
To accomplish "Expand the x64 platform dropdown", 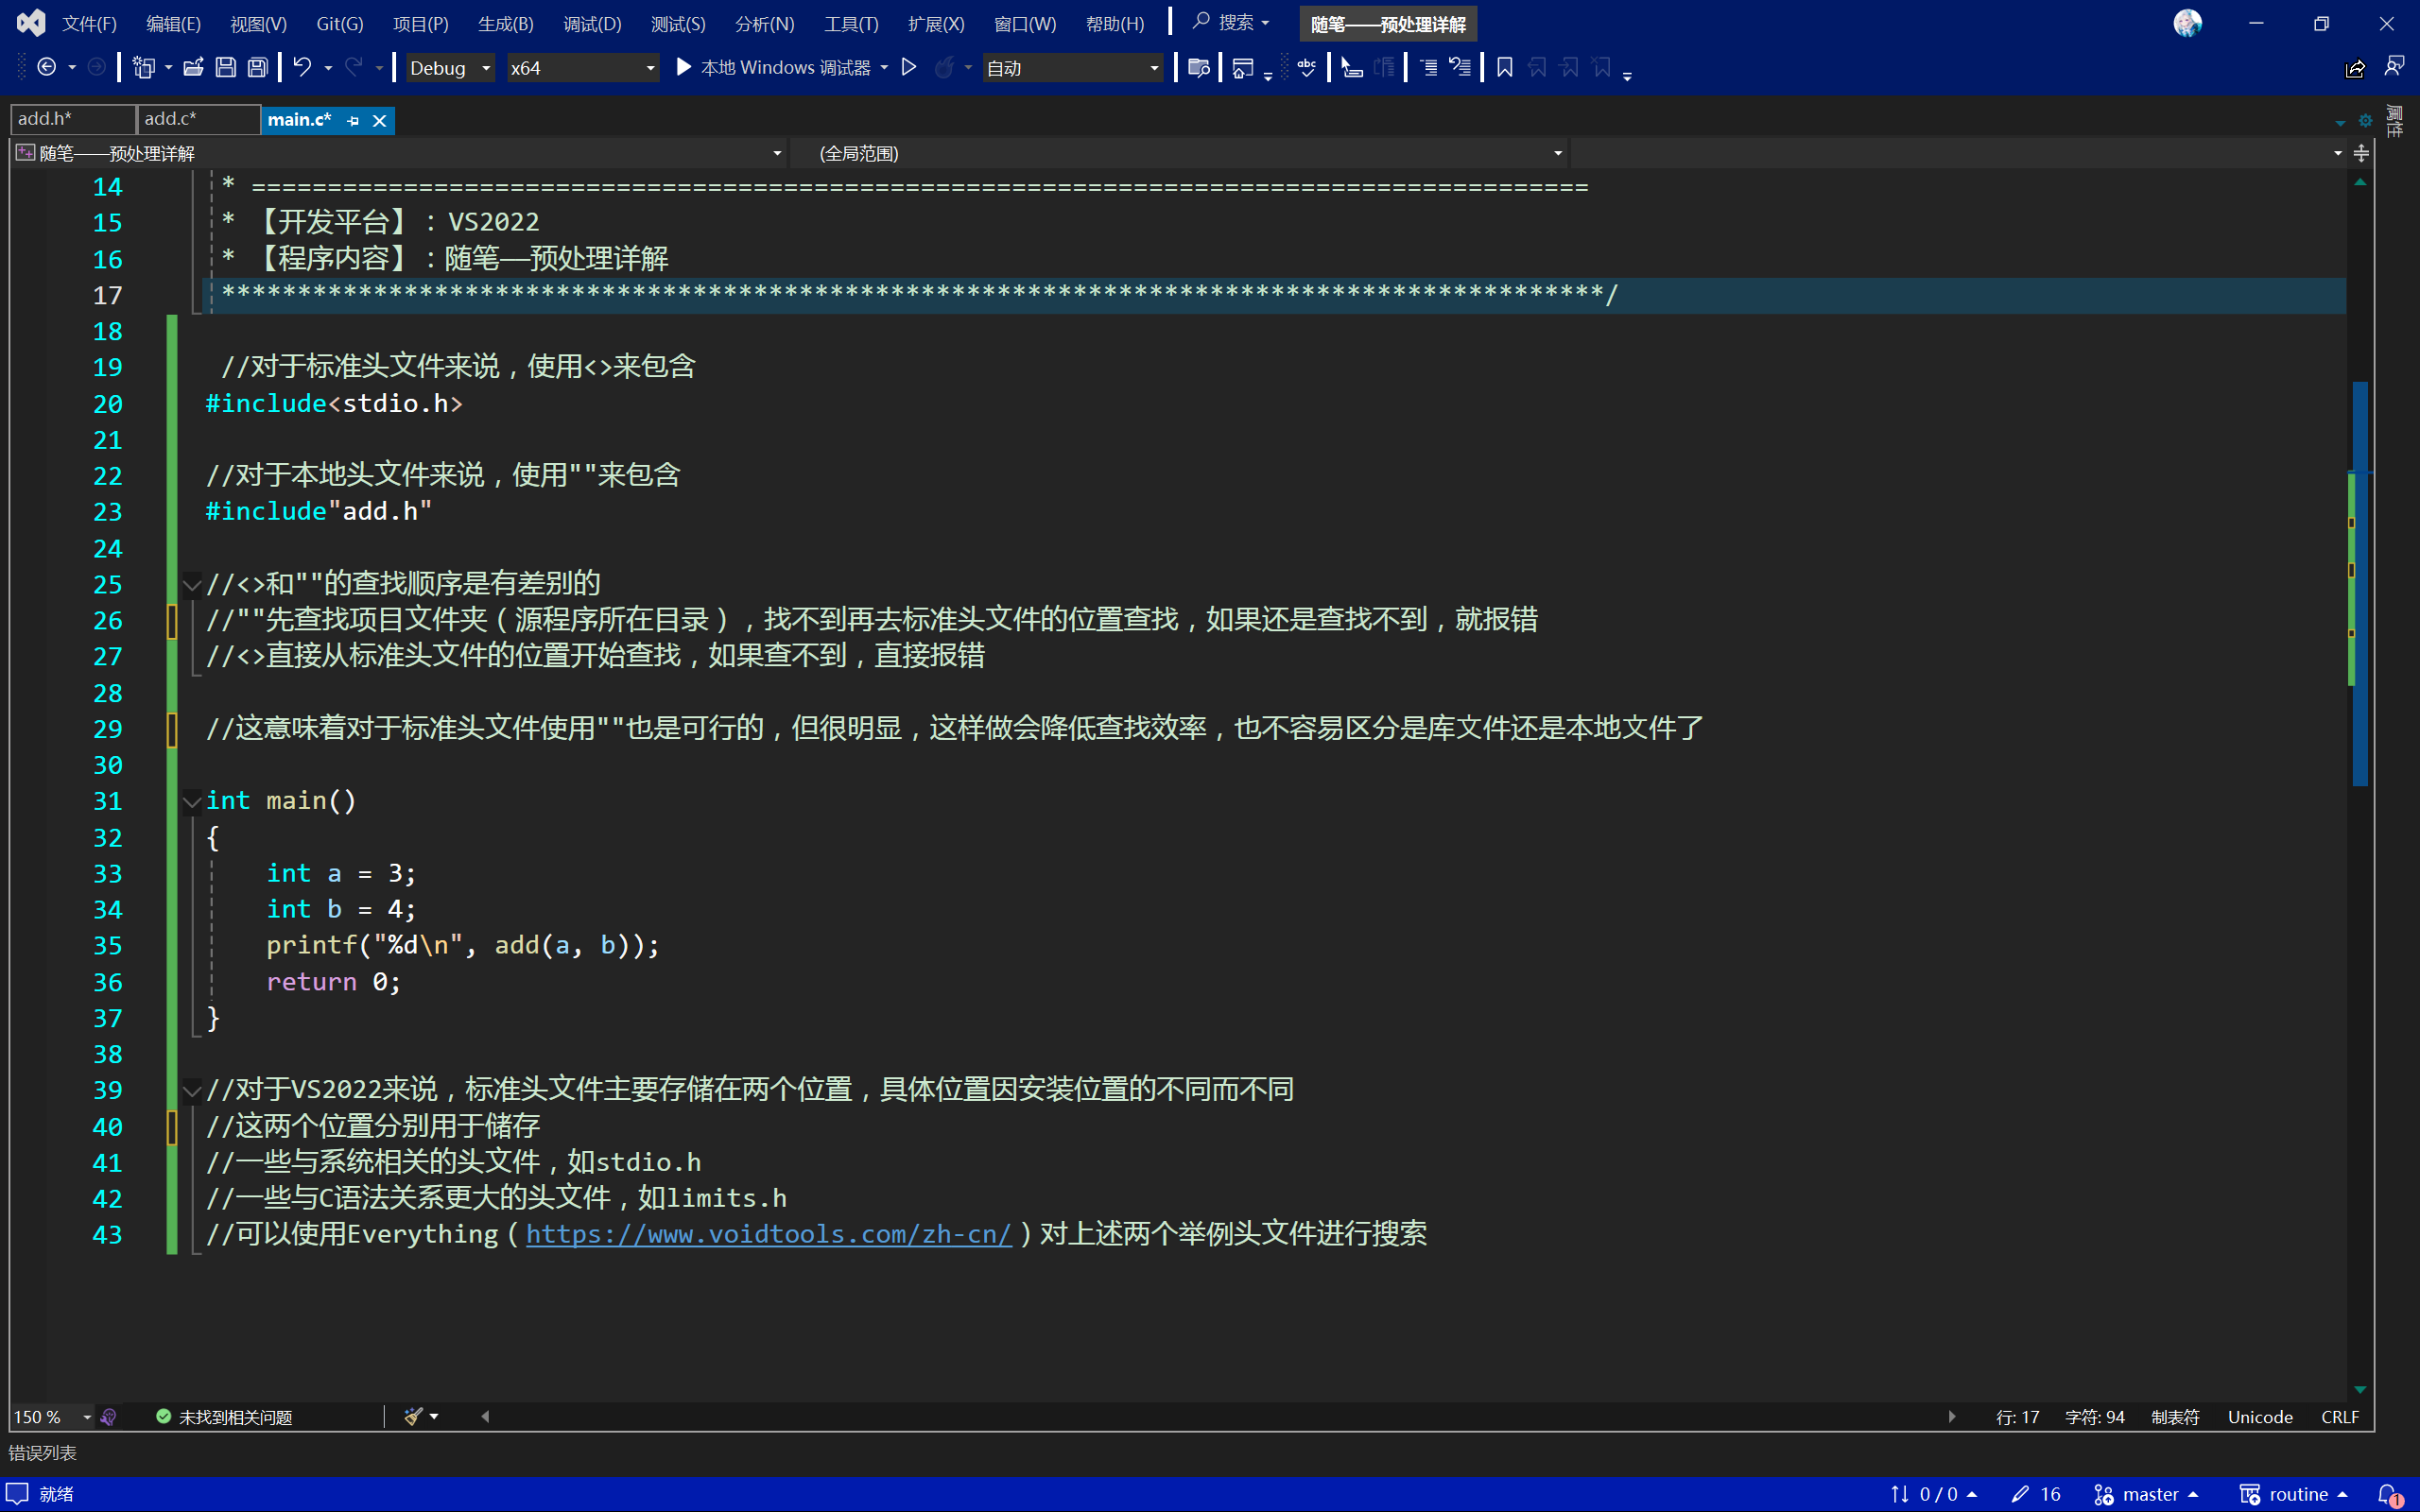I will click(647, 68).
